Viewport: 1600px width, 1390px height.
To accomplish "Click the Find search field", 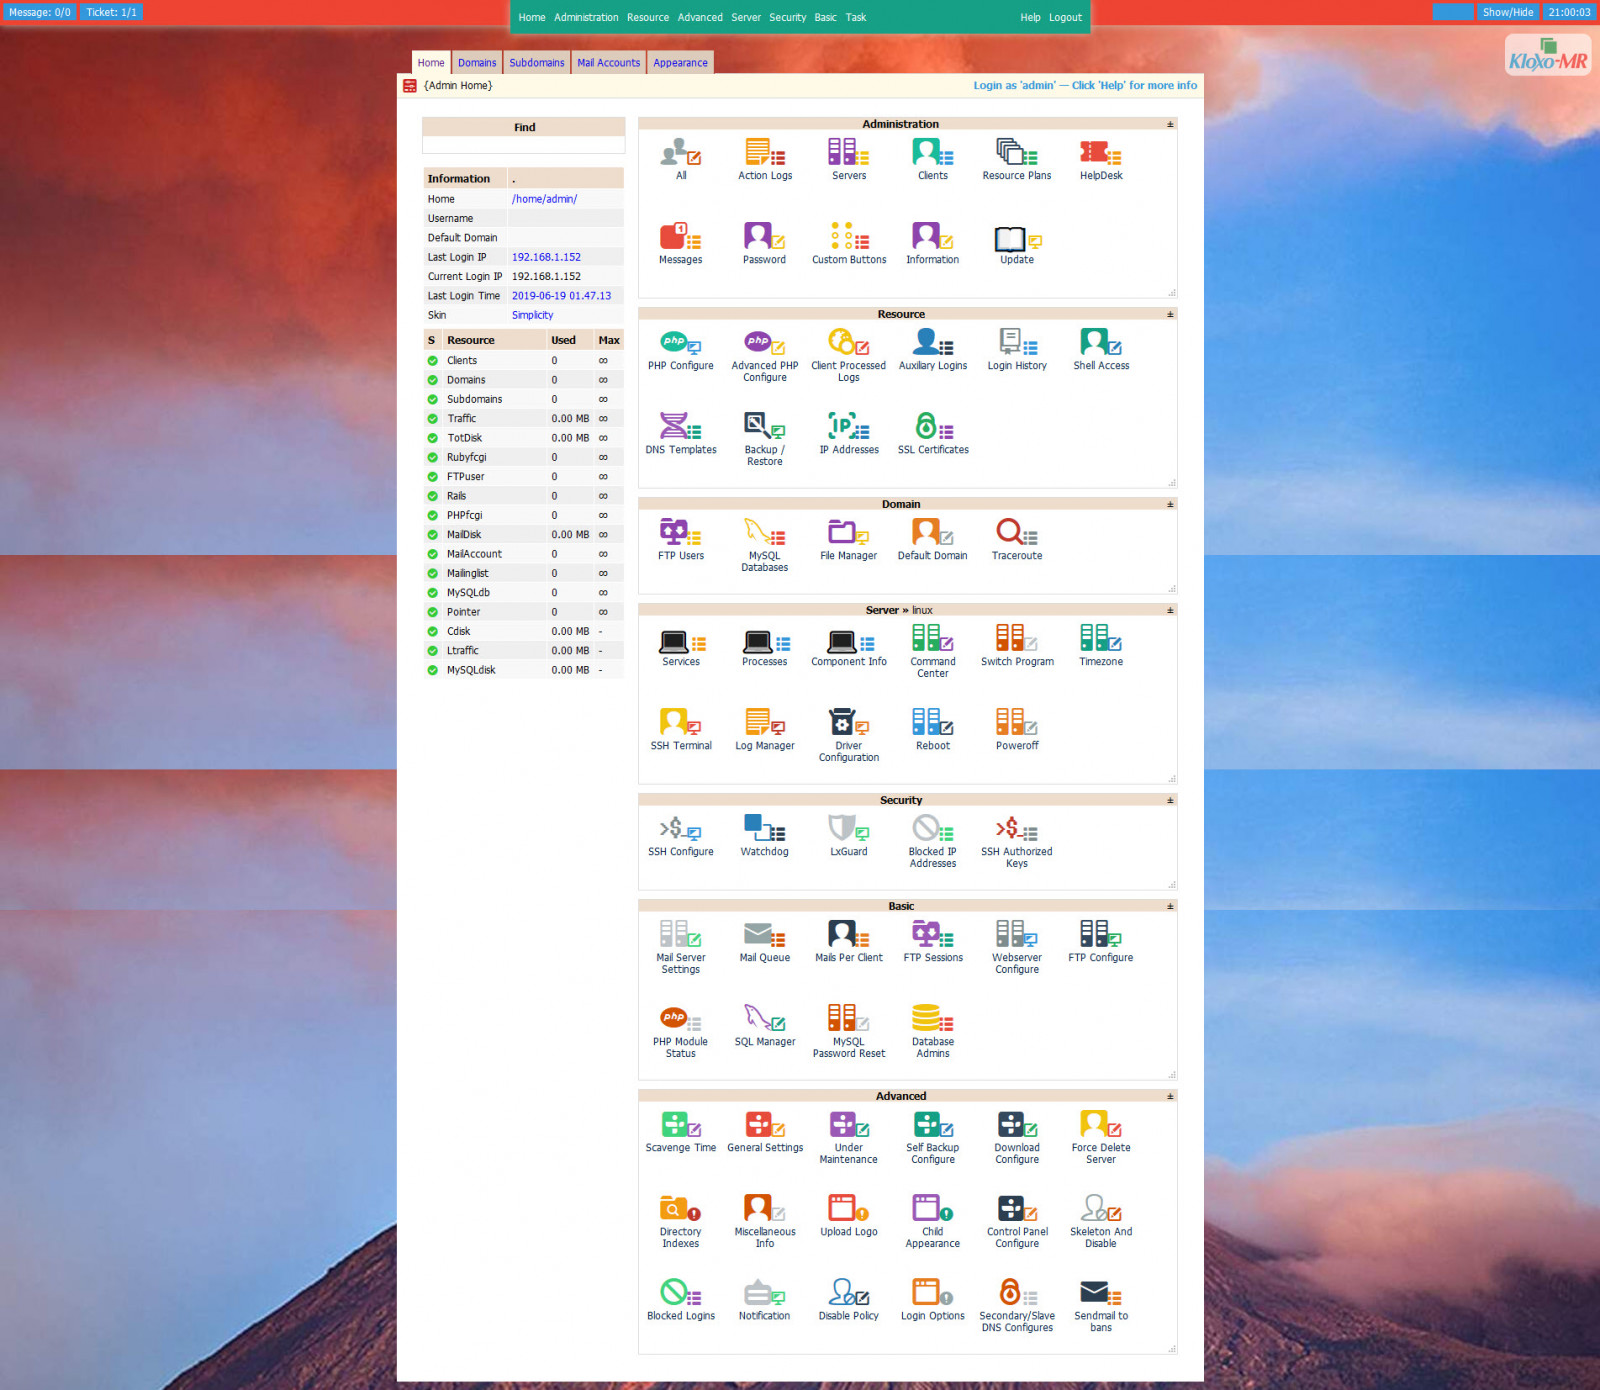I will [x=523, y=145].
